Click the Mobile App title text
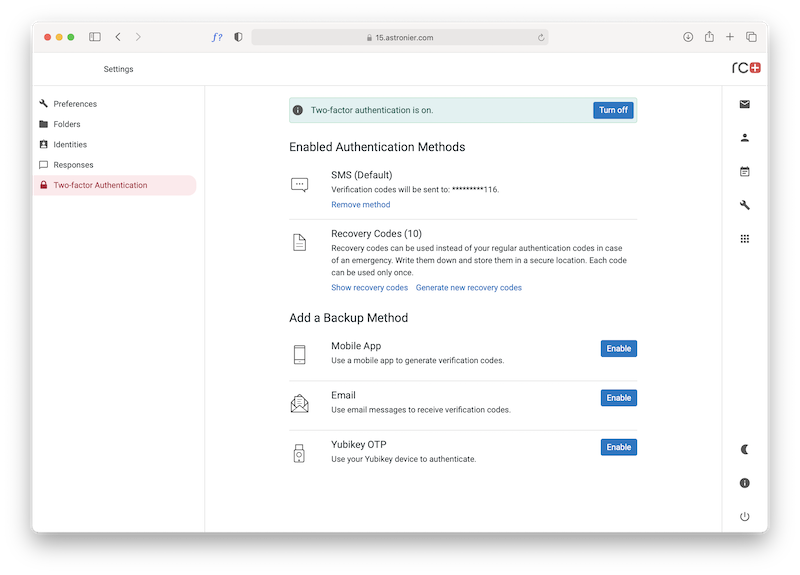Viewport: 800px width, 575px height. [x=356, y=346]
